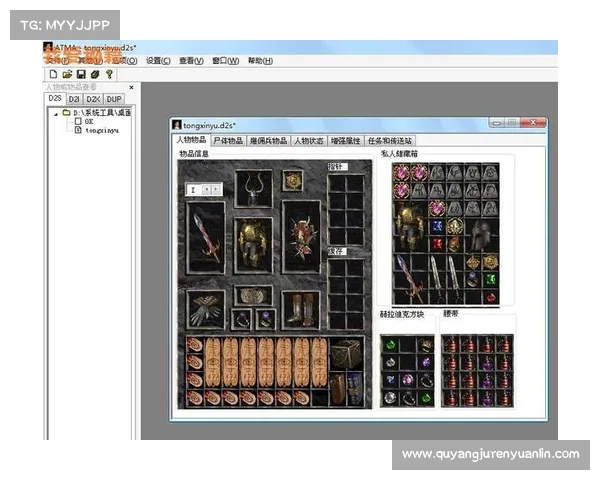Image resolution: width=600 pixels, height=480 pixels.
Task: Click the yellow Help question mark icon
Action: (109, 74)
